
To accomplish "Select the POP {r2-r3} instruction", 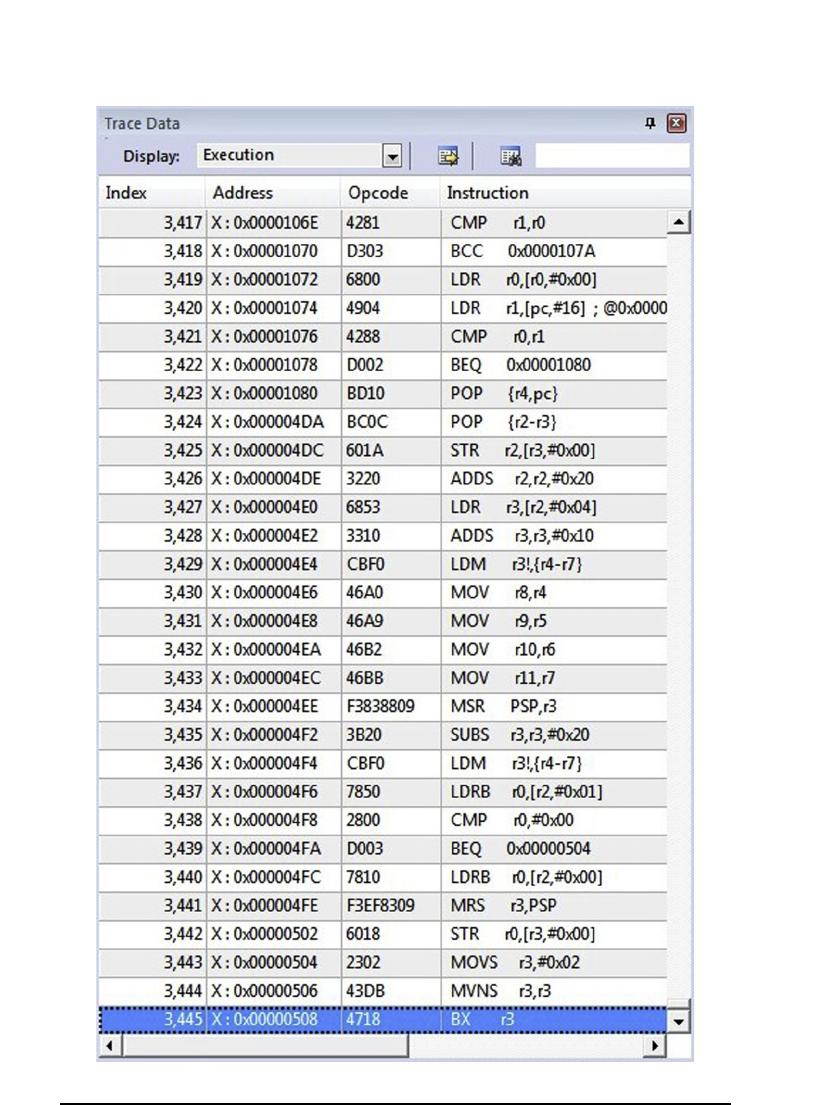I will (503, 421).
